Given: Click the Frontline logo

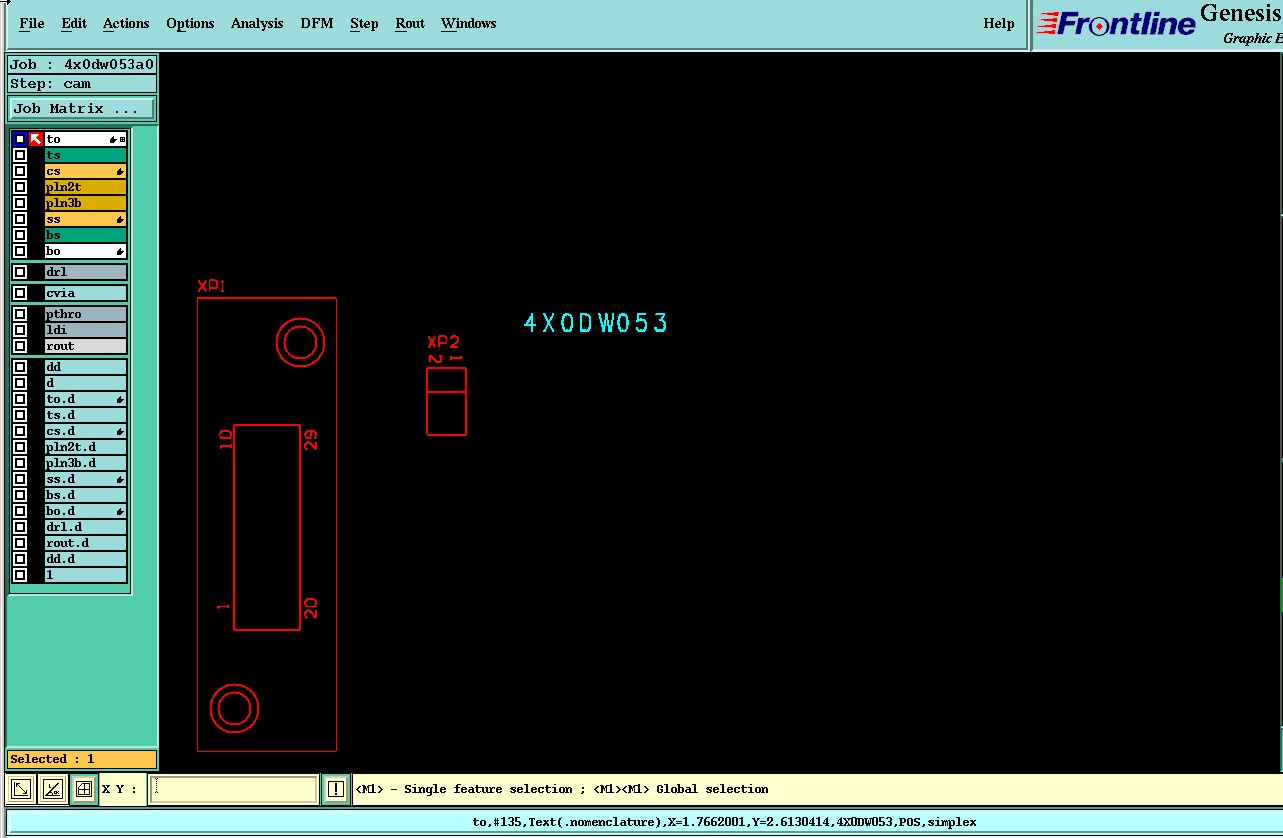Looking at the screenshot, I should [x=1117, y=24].
